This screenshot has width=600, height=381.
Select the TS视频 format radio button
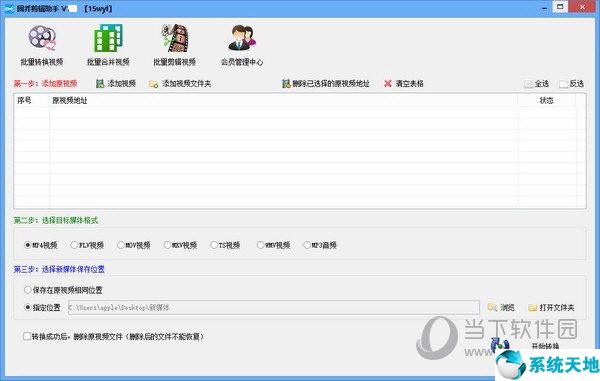(225, 245)
